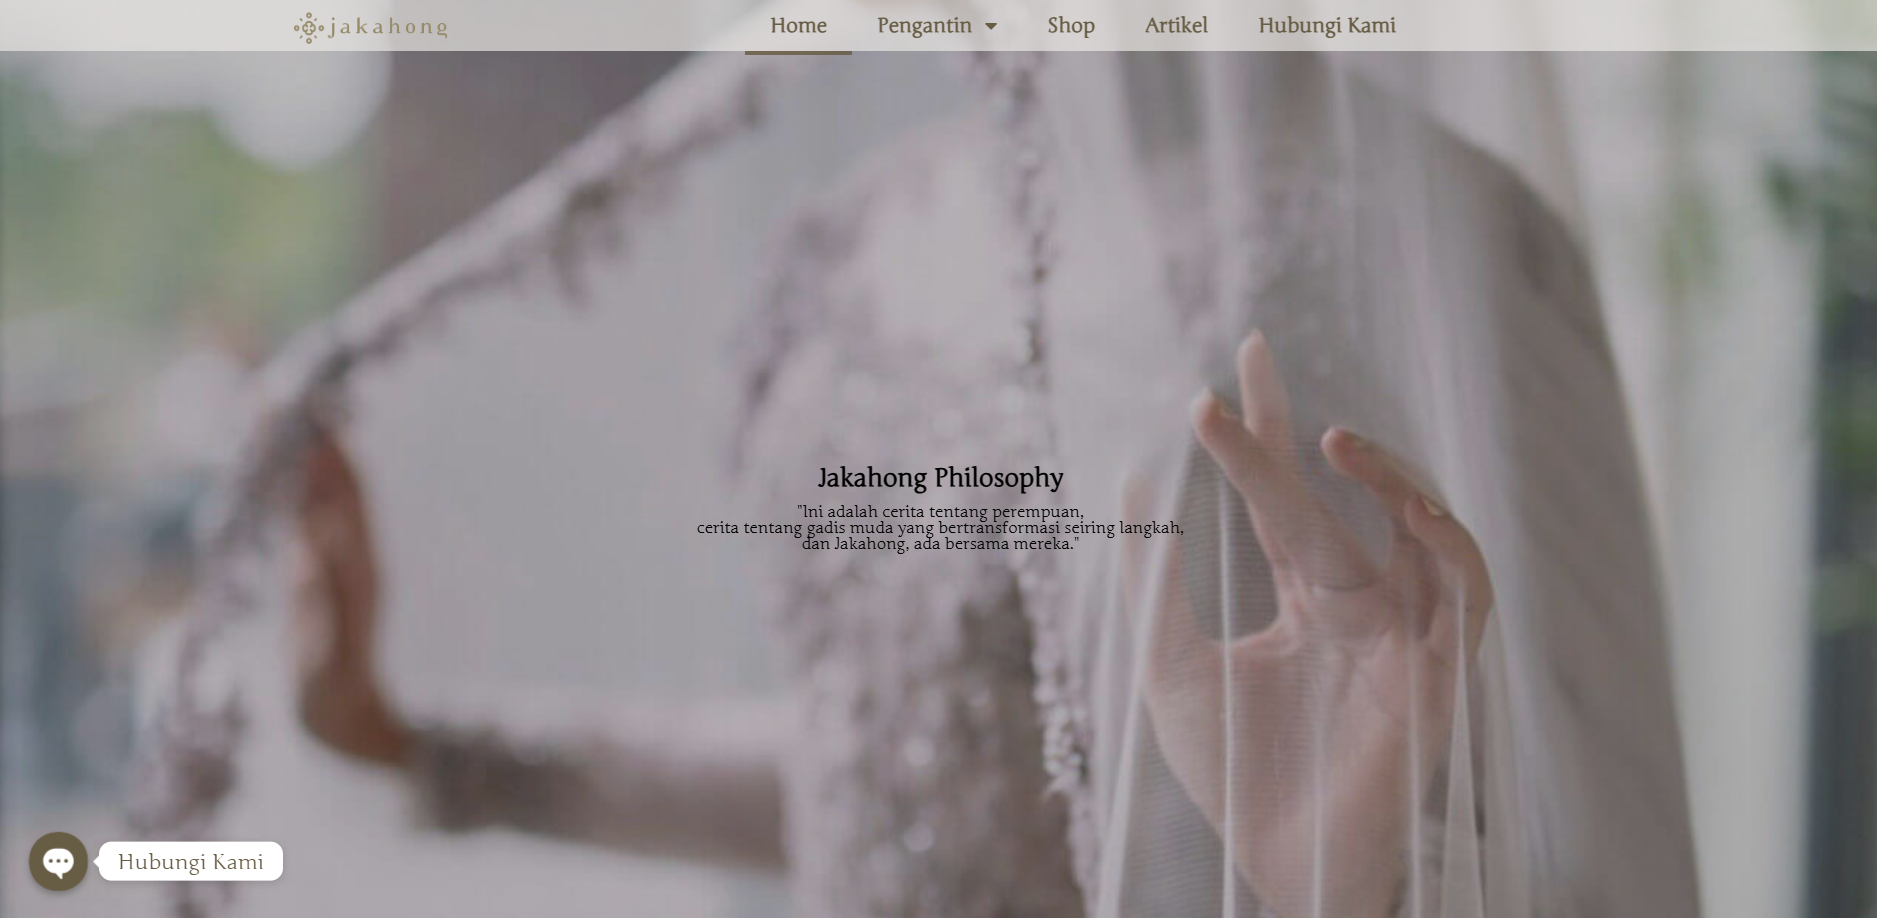This screenshot has height=918, width=1877.
Task: Click the Jakahong Philosophy heading
Action: [940, 478]
